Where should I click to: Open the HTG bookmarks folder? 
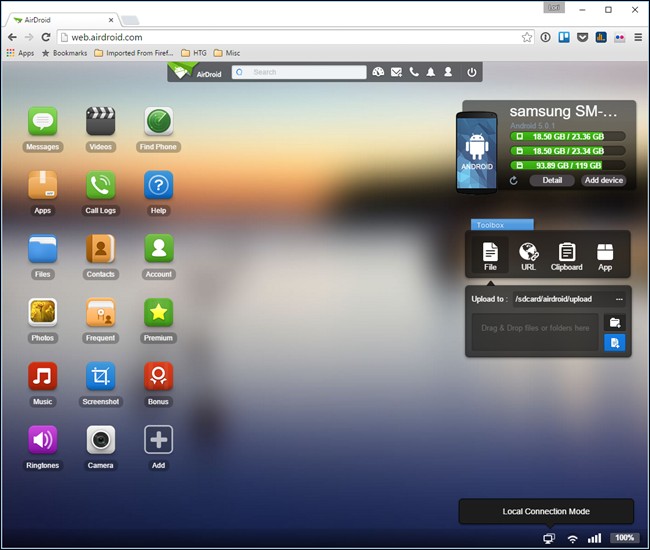(194, 53)
